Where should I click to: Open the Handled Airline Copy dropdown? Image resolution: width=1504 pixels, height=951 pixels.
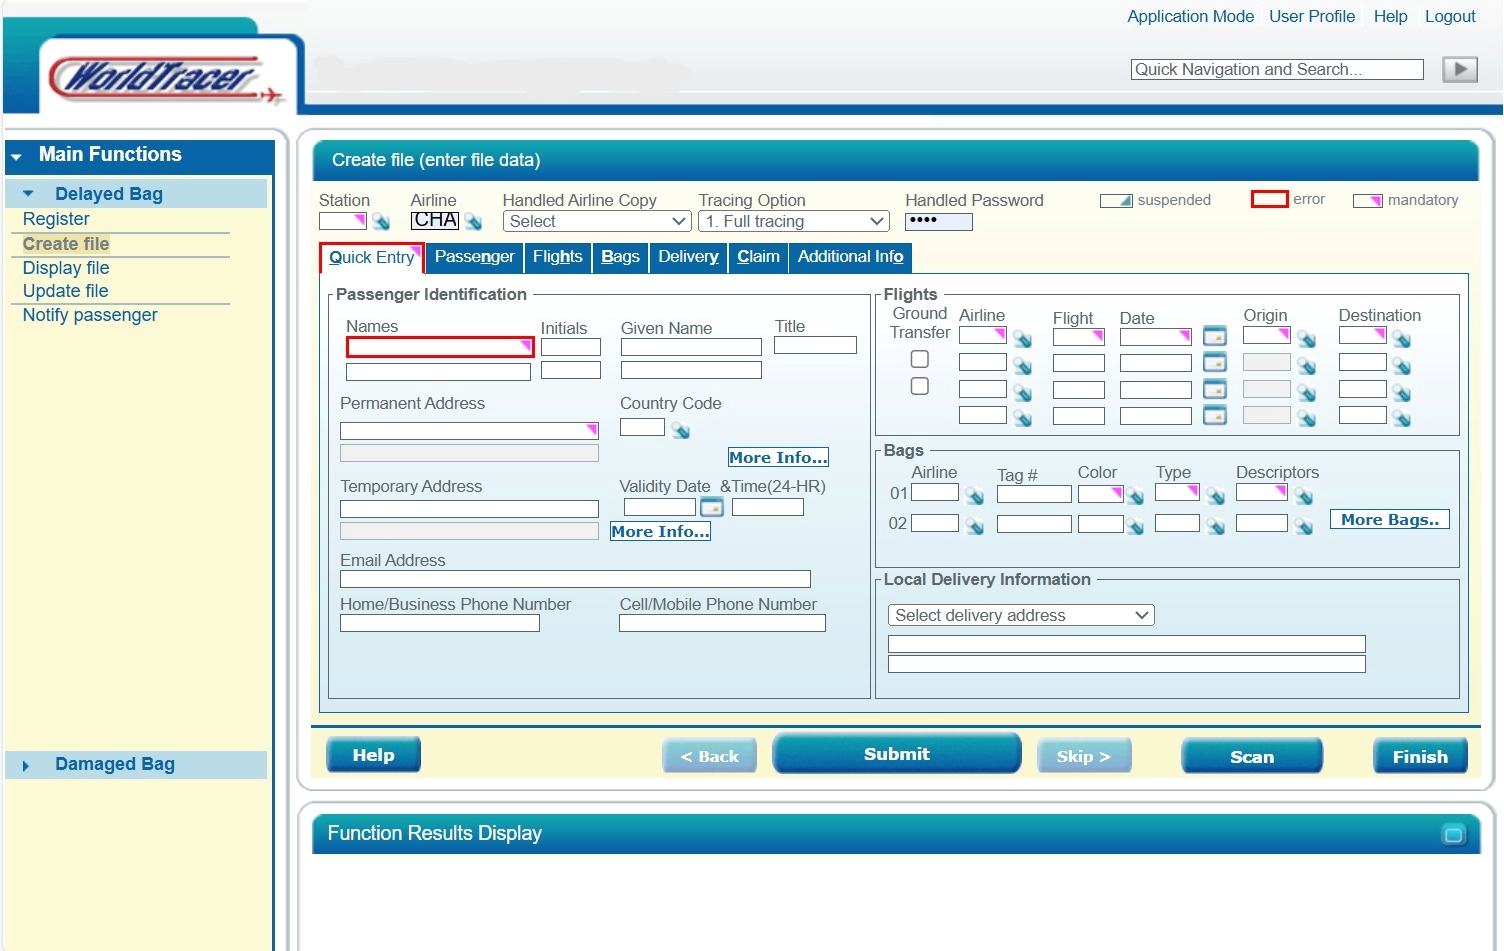pyautogui.click(x=596, y=221)
